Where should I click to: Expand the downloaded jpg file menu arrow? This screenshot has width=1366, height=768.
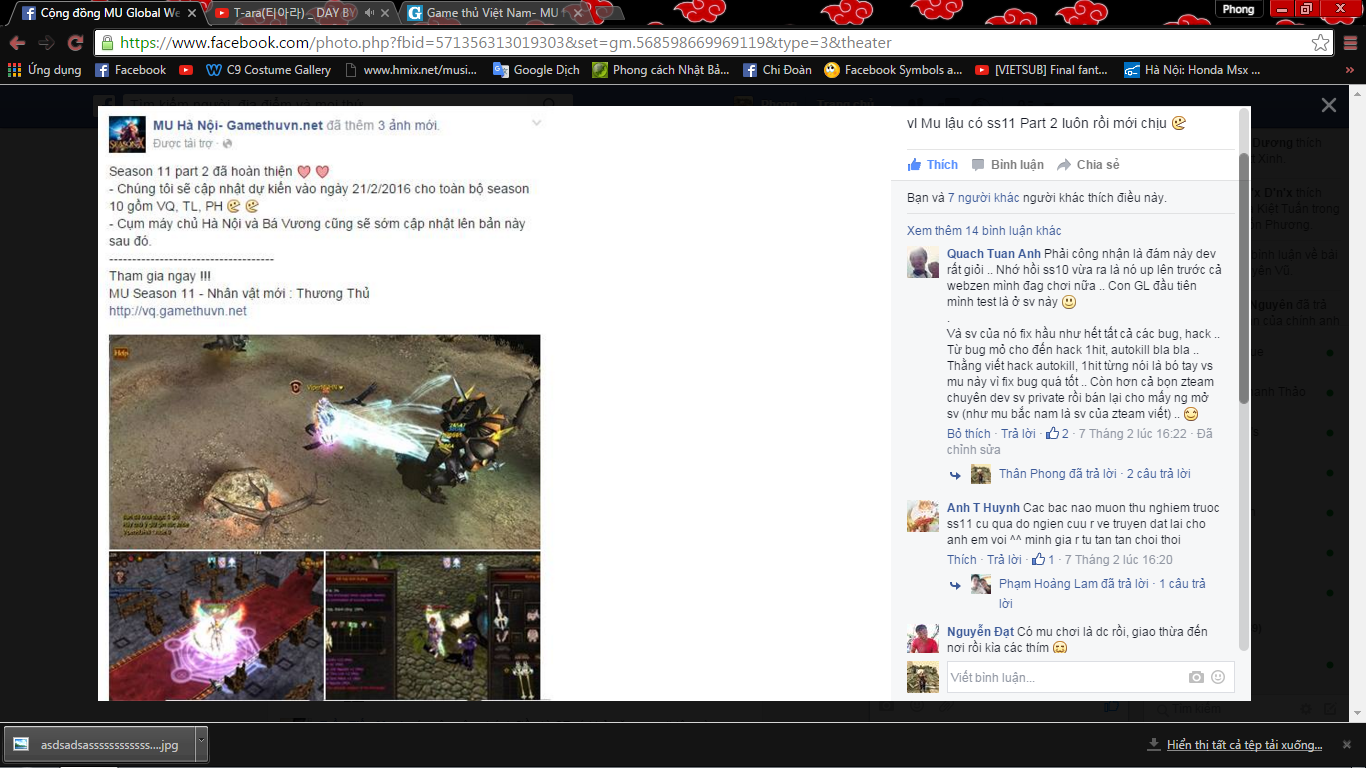click(x=201, y=744)
